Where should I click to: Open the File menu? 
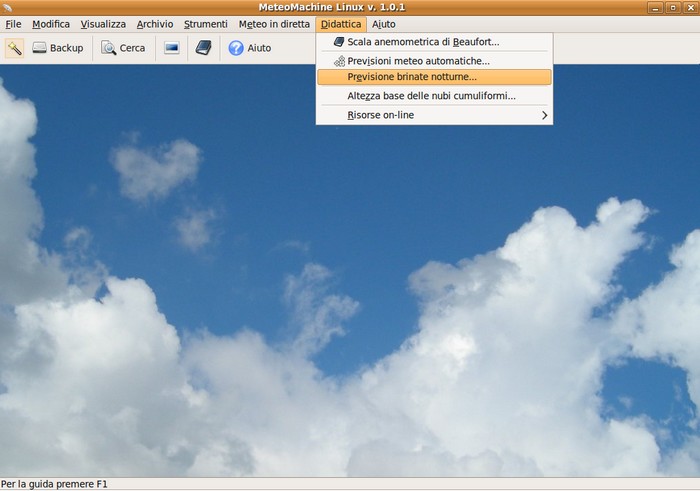pos(13,24)
